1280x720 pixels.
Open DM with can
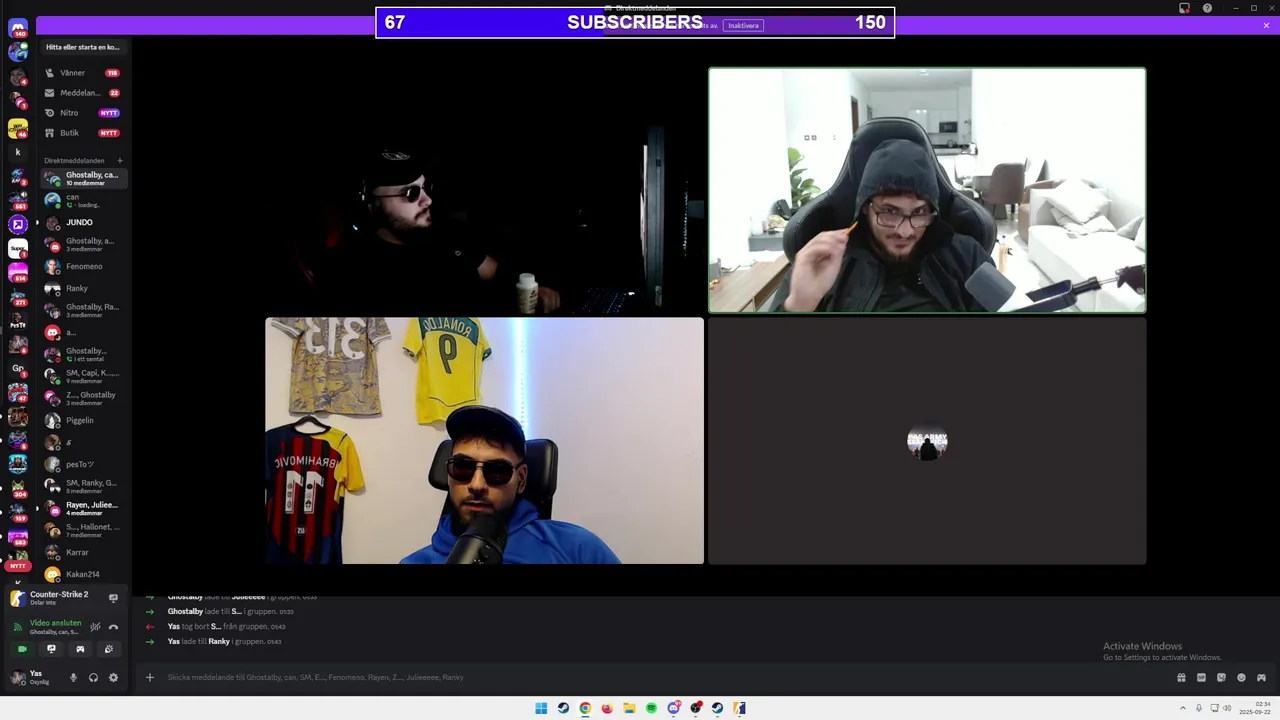tap(83, 200)
